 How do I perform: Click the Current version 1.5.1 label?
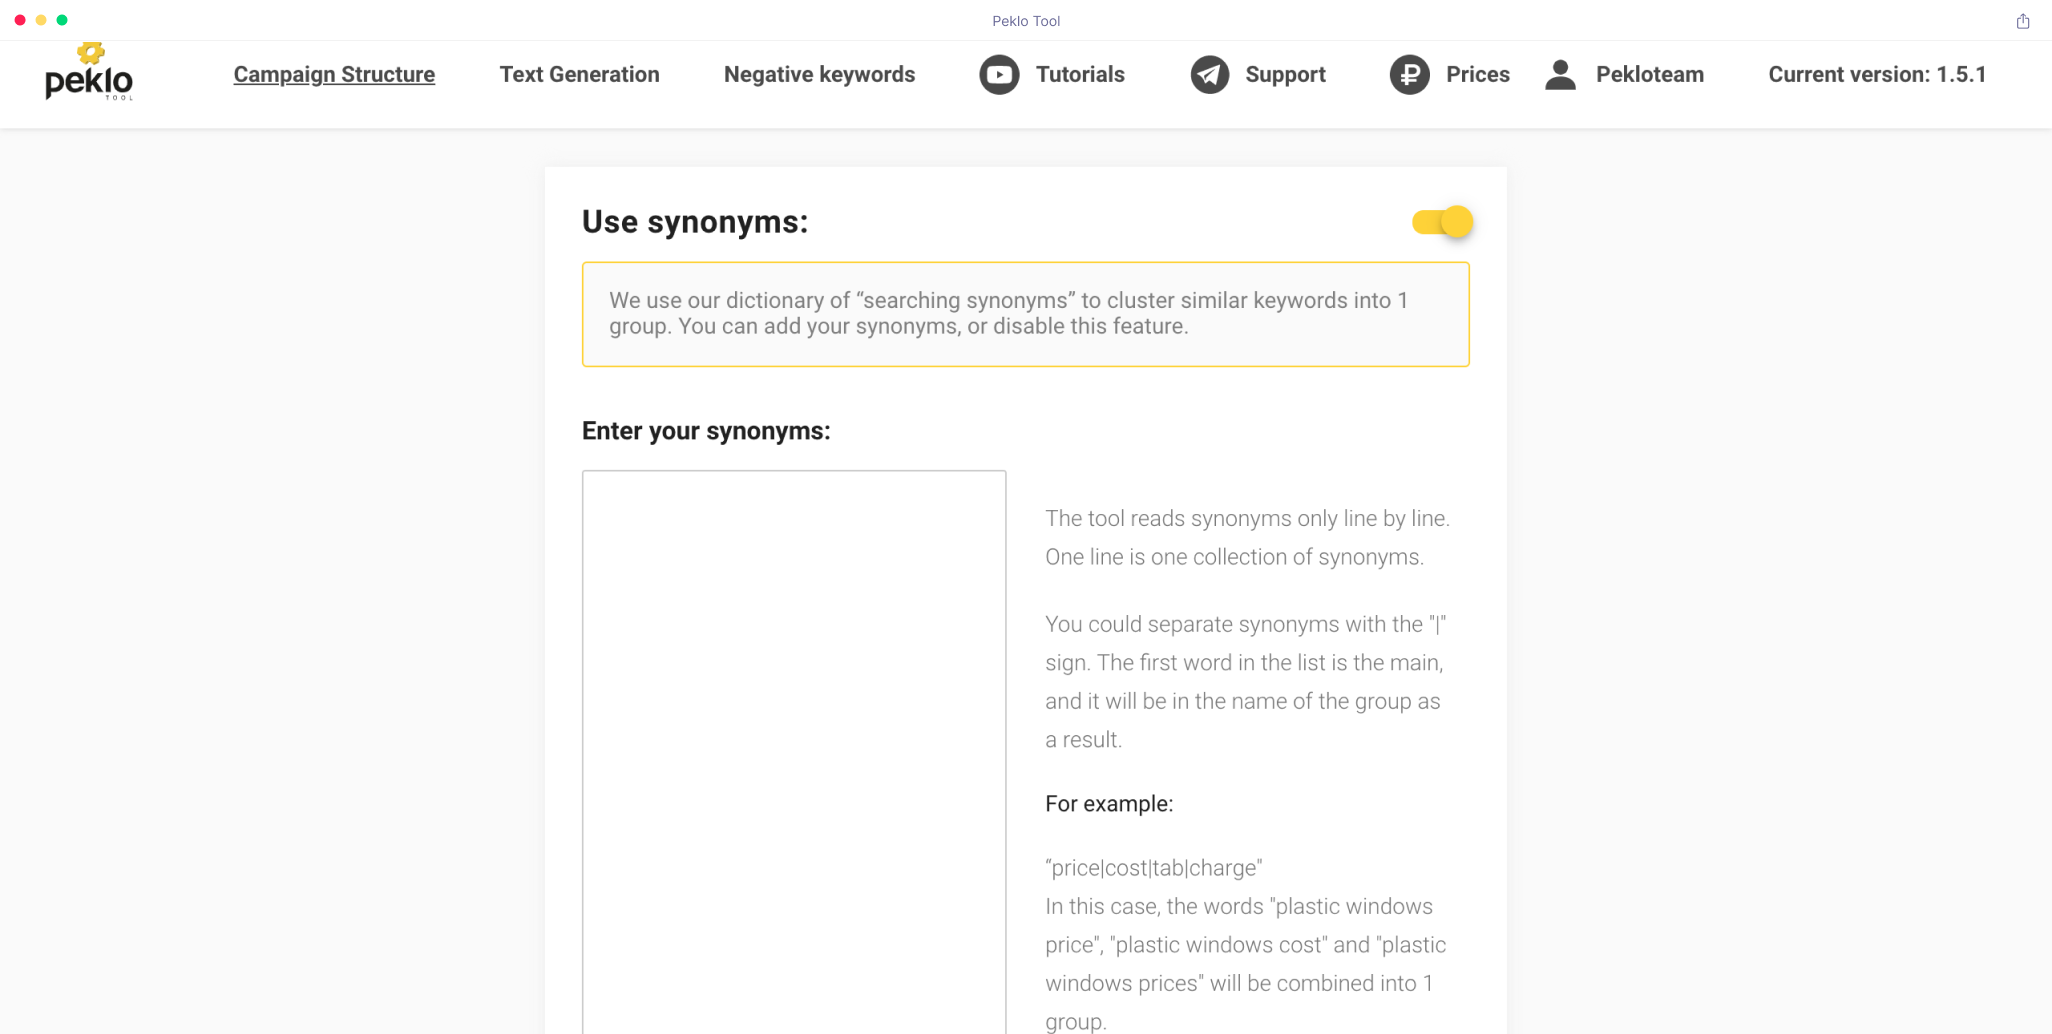pyautogui.click(x=1877, y=75)
